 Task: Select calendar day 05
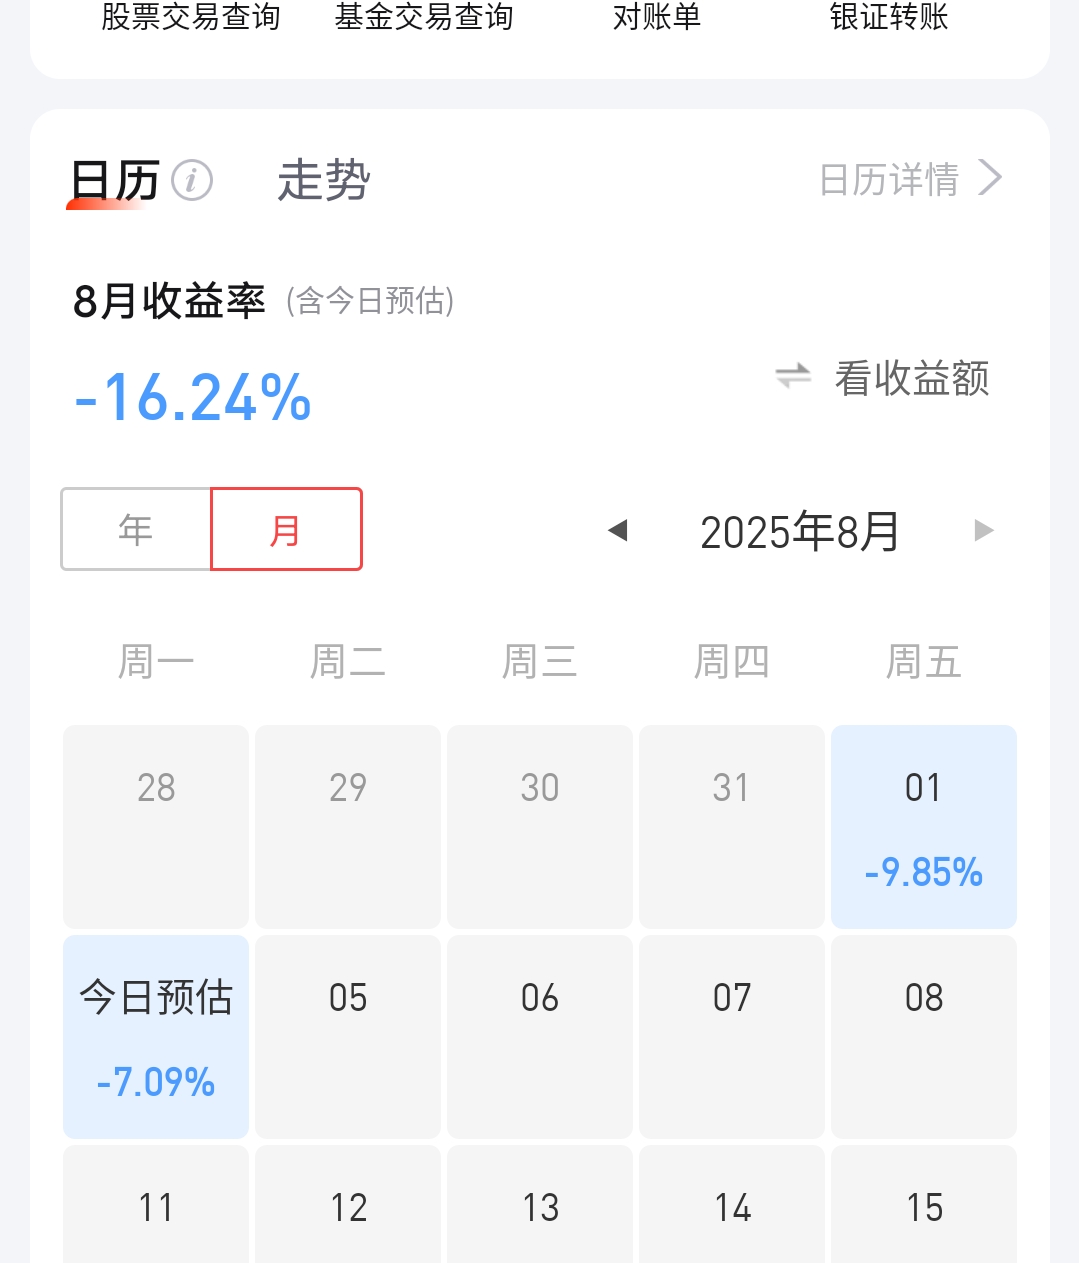(348, 1037)
